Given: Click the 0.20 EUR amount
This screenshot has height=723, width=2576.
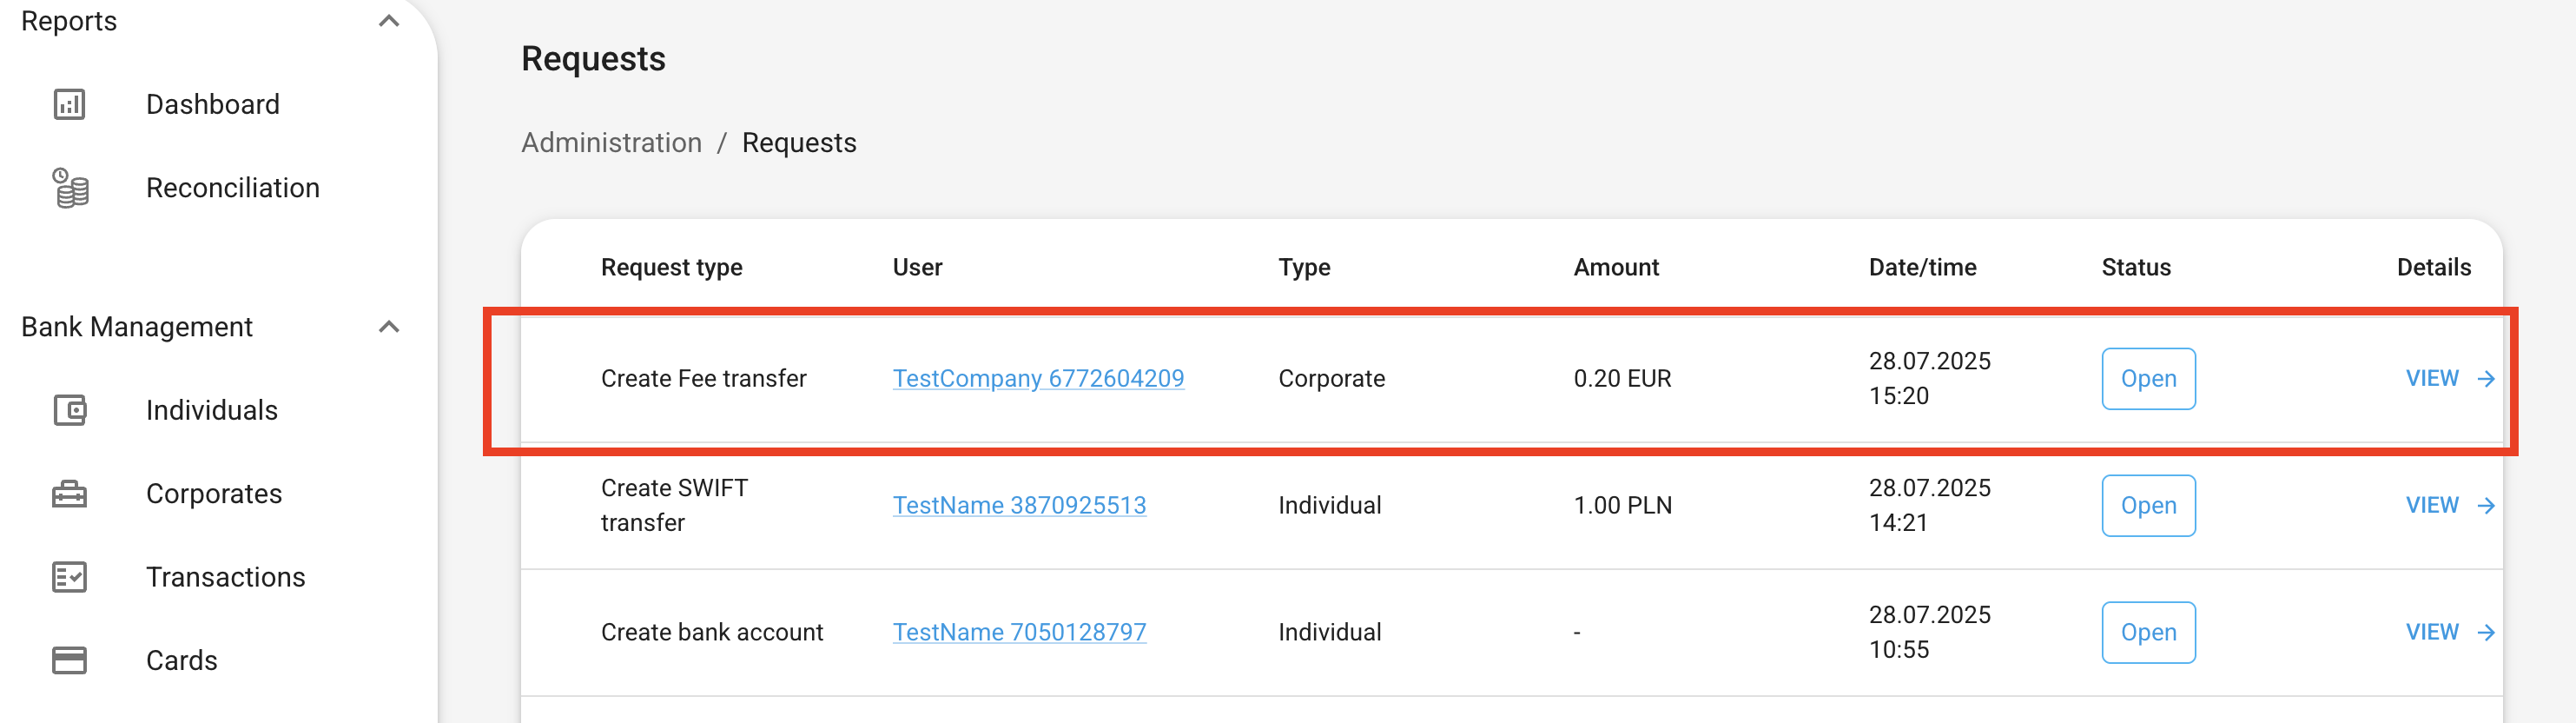Looking at the screenshot, I should point(1622,379).
